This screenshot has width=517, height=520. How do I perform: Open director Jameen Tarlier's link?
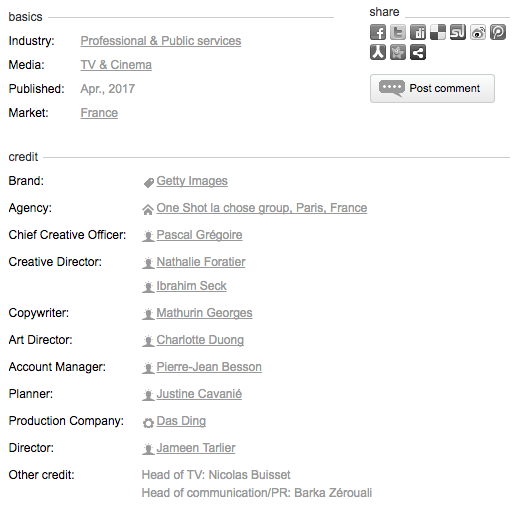coord(196,448)
